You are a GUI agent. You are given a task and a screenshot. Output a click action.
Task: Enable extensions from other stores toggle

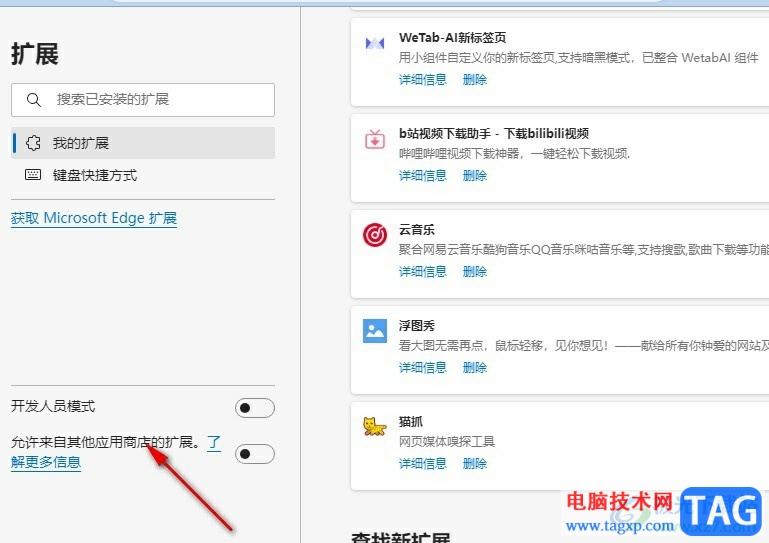pyautogui.click(x=255, y=454)
